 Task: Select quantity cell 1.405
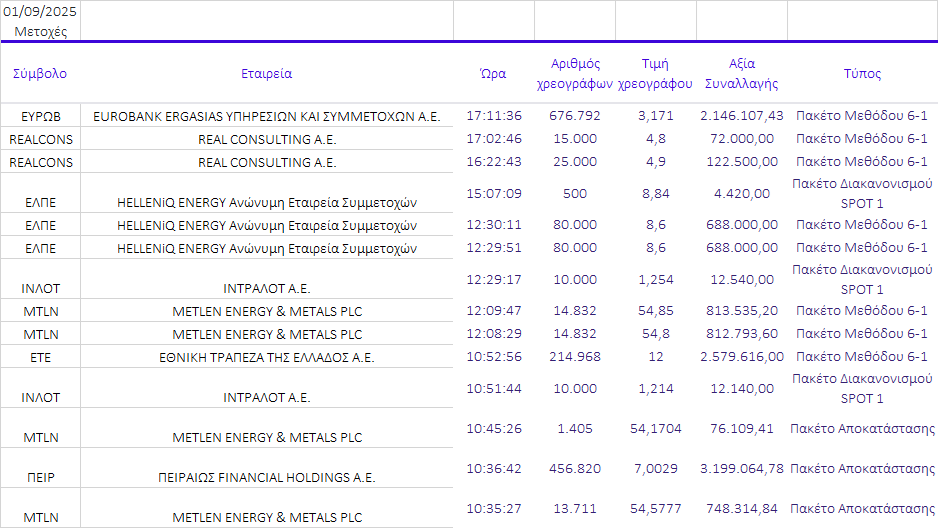pyautogui.click(x=575, y=429)
